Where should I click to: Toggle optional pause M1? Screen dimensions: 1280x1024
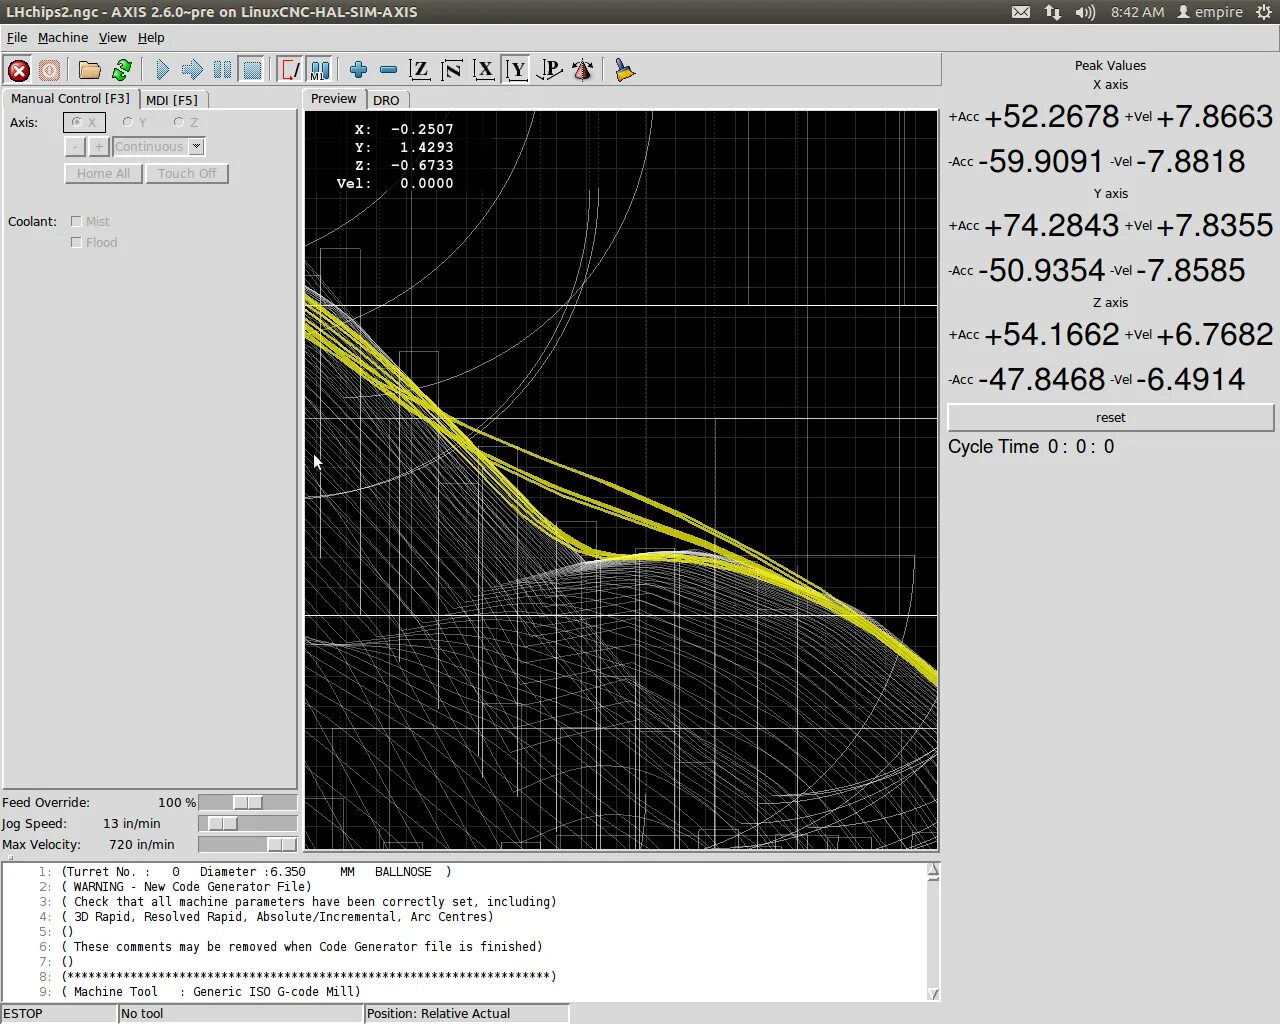point(319,70)
